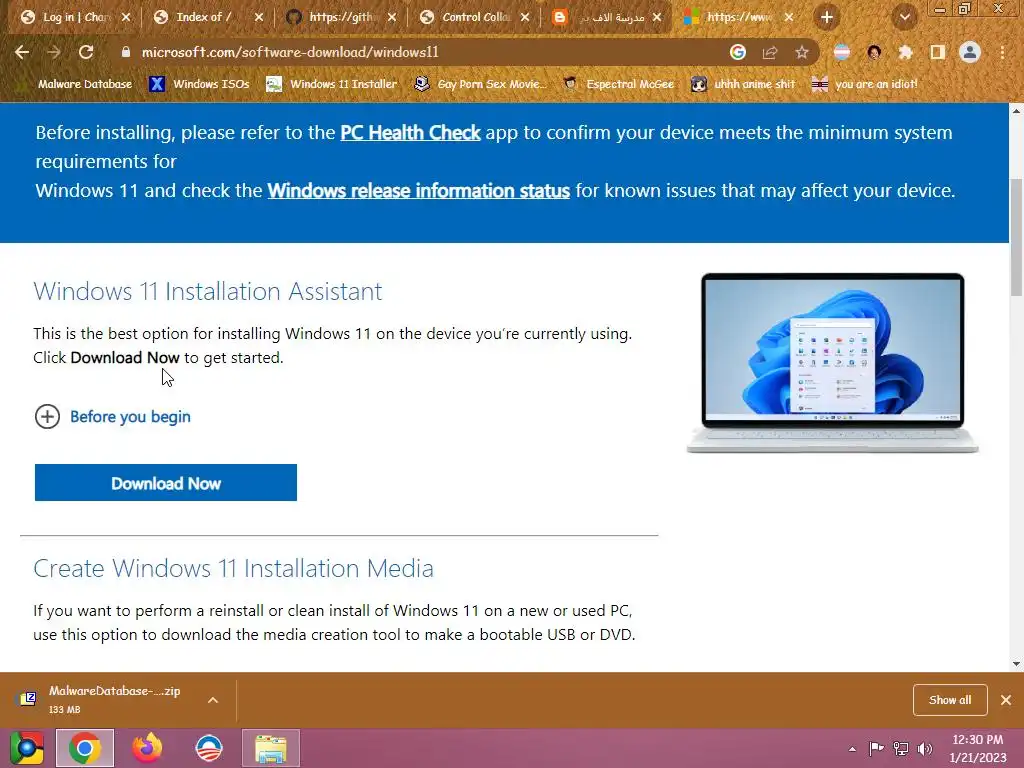The width and height of the screenshot is (1024, 768).
Task: Click the Chrome taskbar icon
Action: 85,748
